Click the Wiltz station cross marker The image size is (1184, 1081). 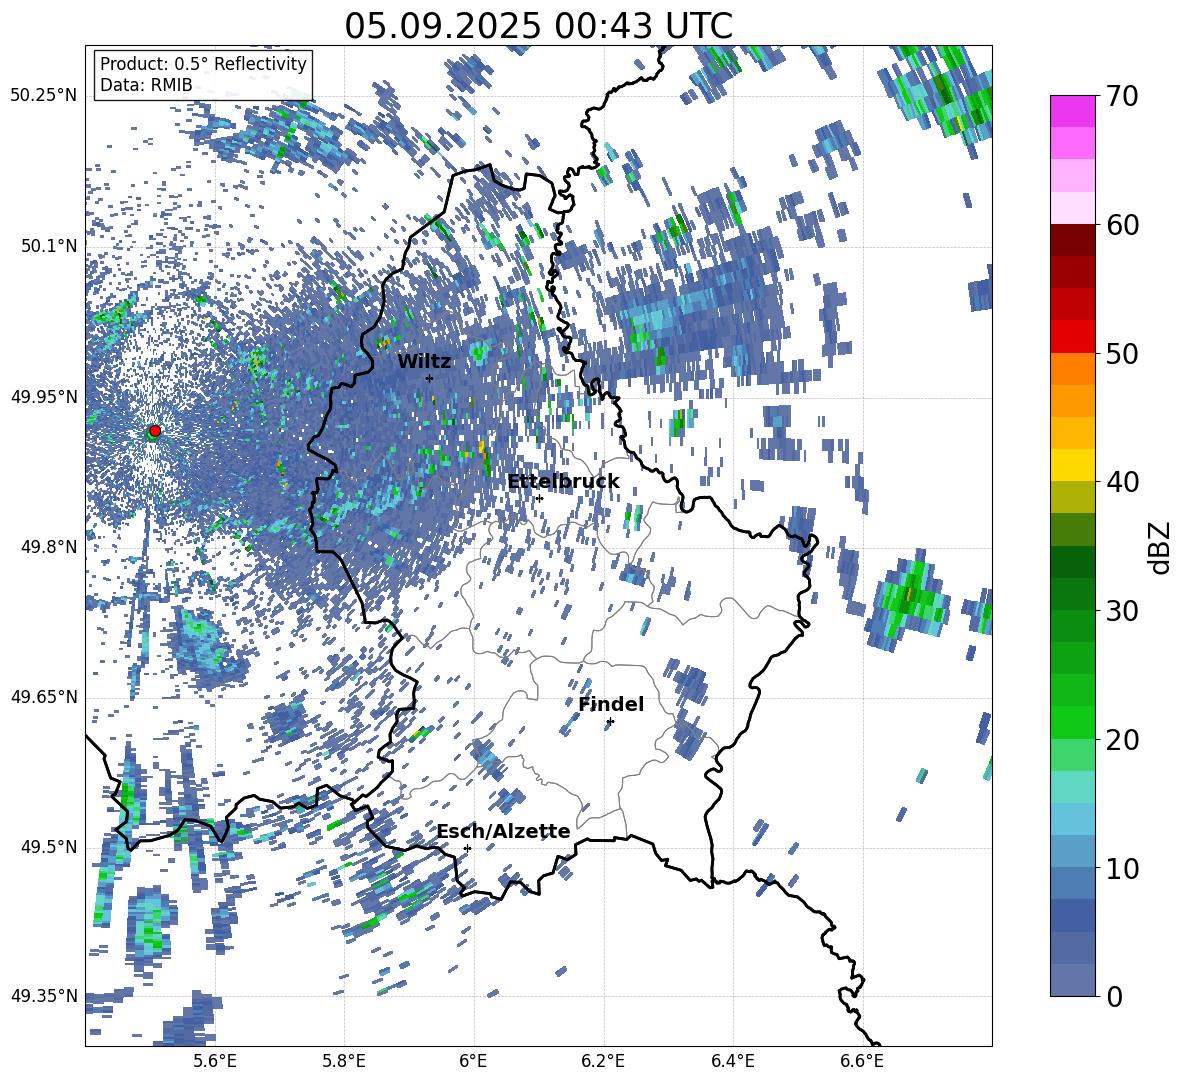430,378
